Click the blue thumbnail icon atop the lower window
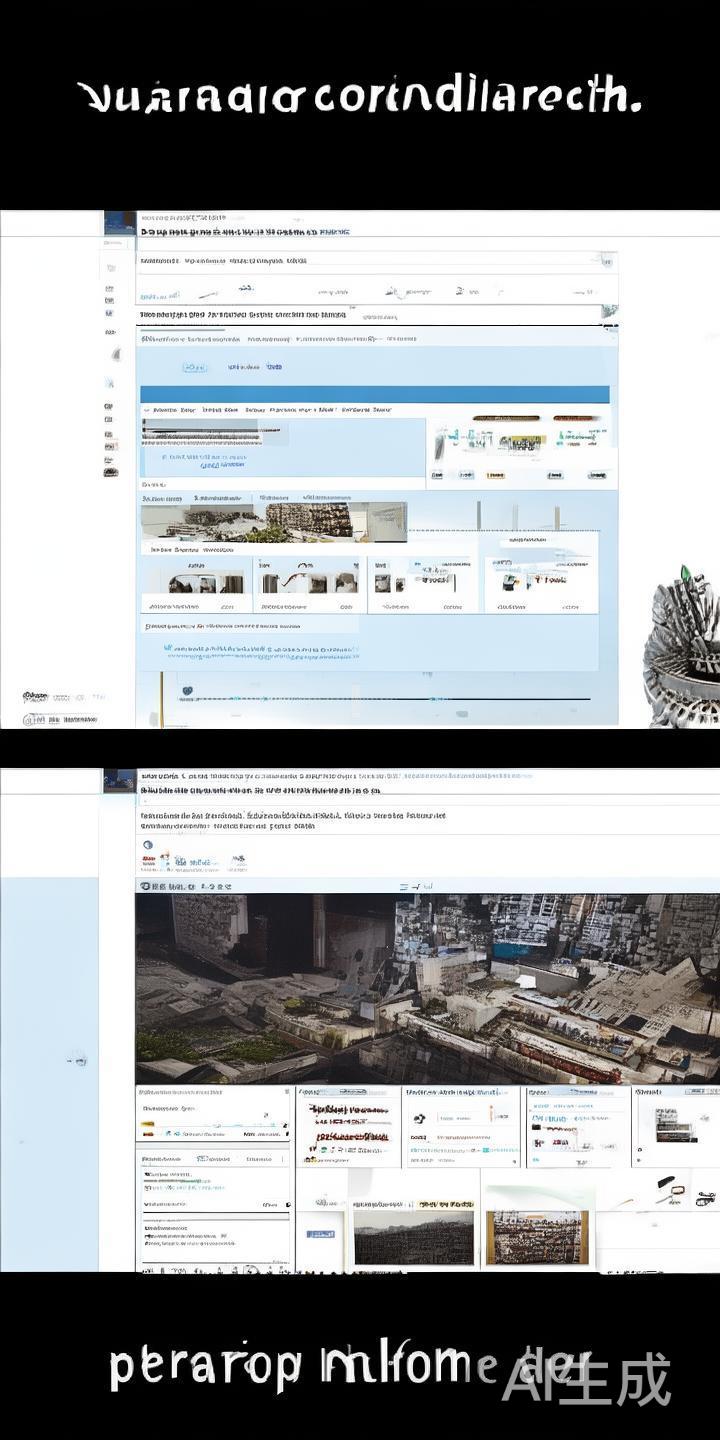This screenshot has height=1440, width=720. [120, 780]
